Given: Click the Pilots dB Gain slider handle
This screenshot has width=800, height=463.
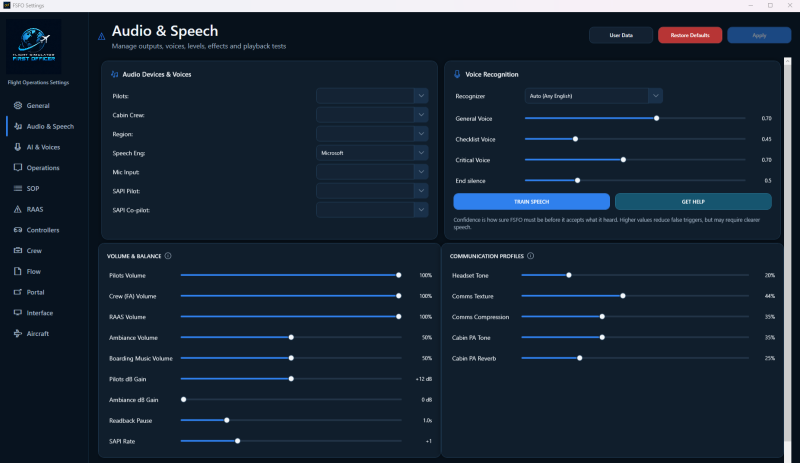Looking at the screenshot, I should coord(291,379).
